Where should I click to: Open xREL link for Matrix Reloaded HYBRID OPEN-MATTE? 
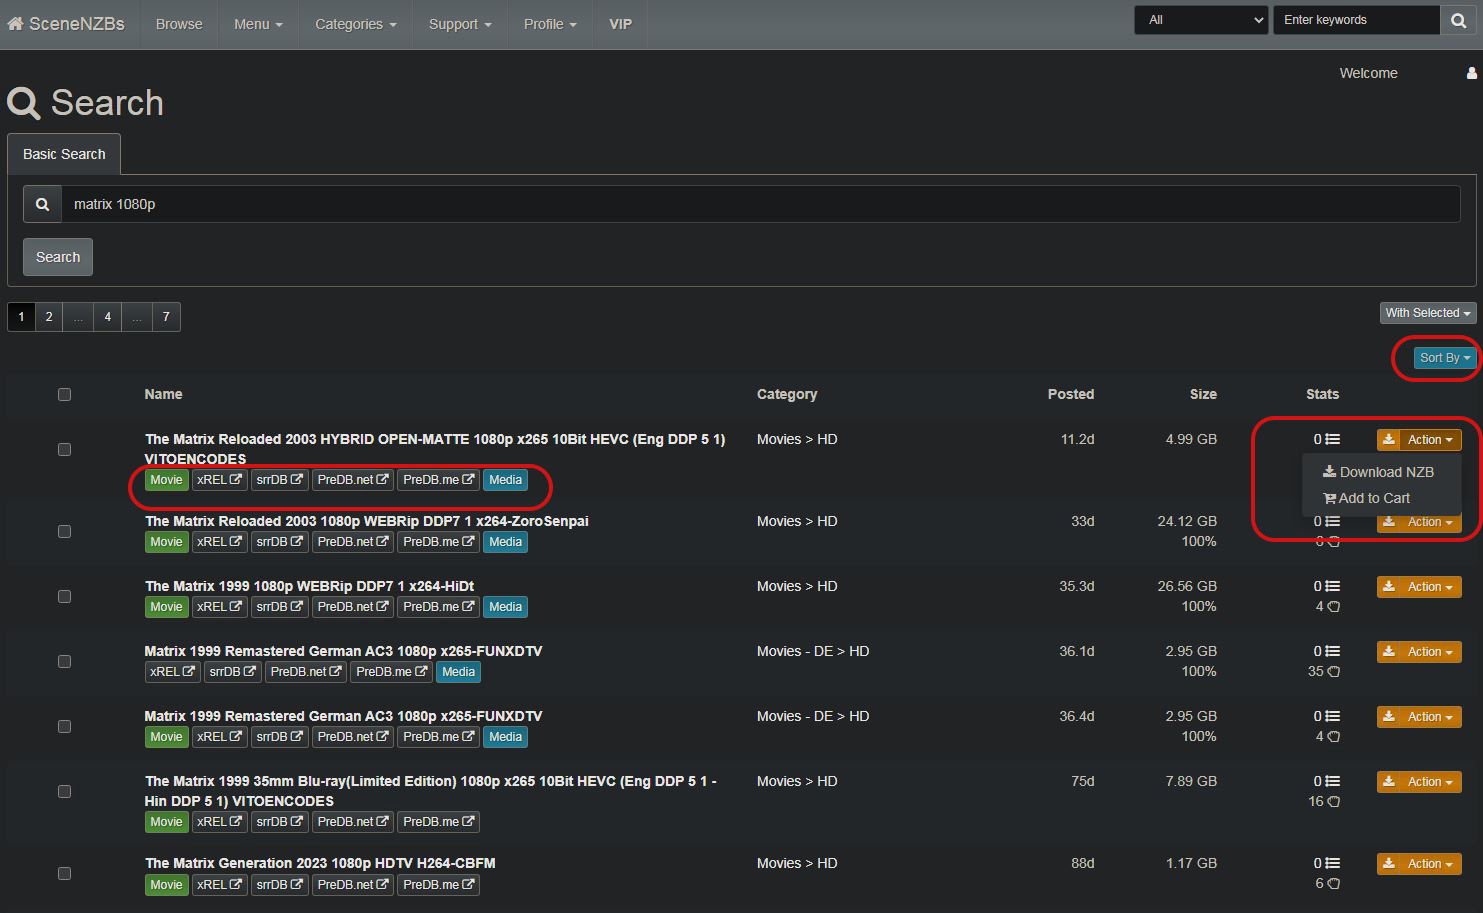(219, 480)
